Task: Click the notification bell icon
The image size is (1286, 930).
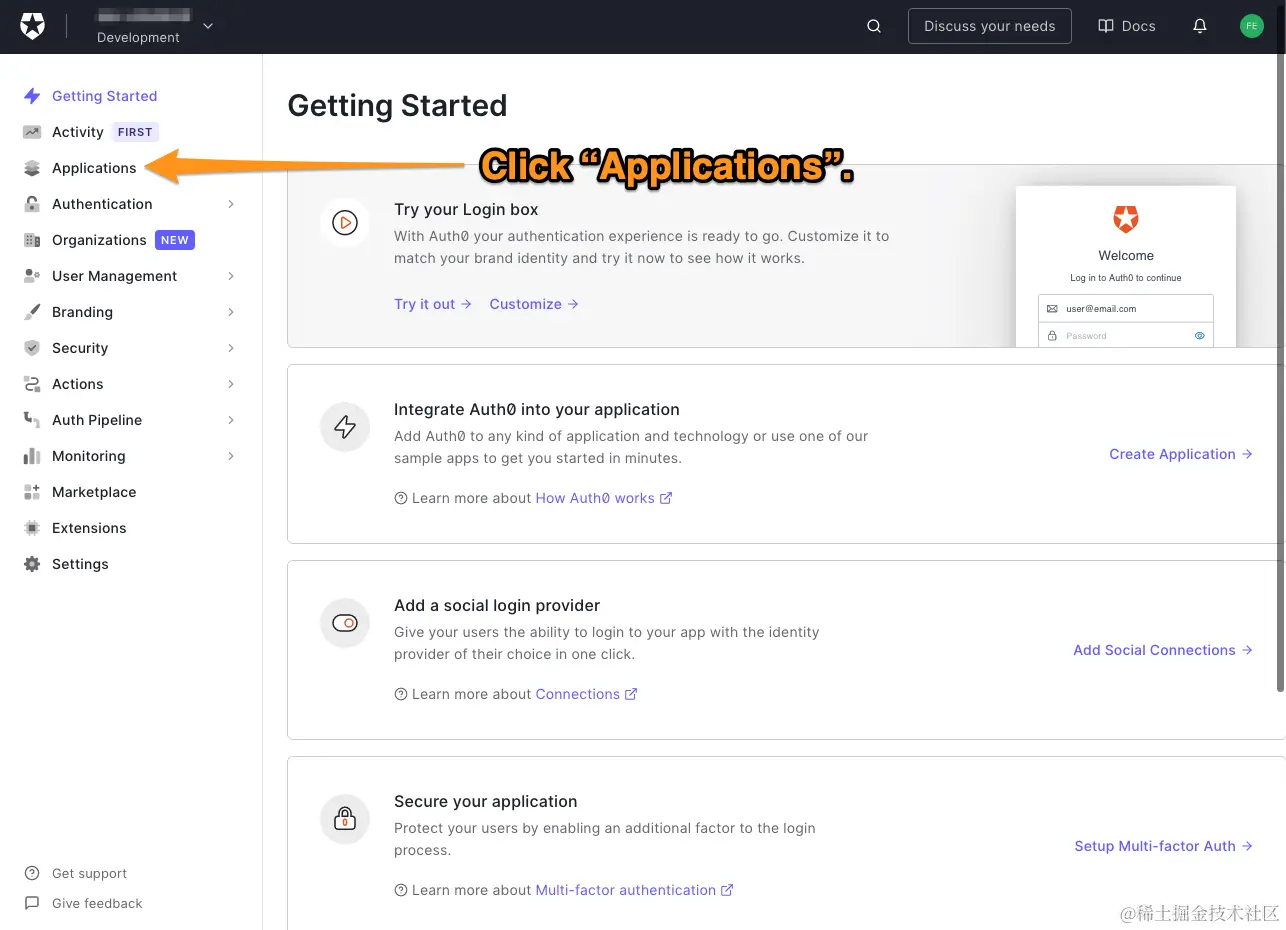Action: 1199,26
